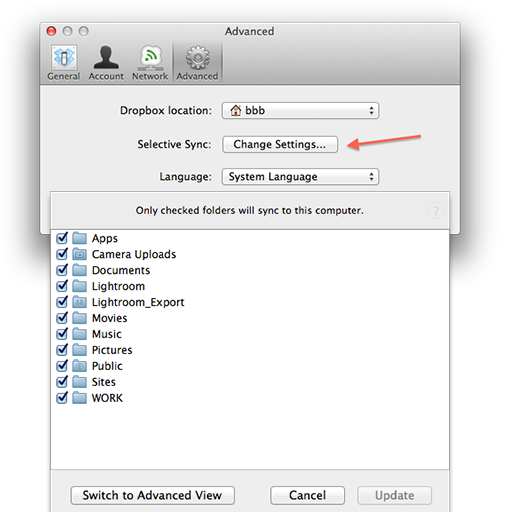Cancel the selective sync dialog
This screenshot has width=512, height=512.
(307, 495)
